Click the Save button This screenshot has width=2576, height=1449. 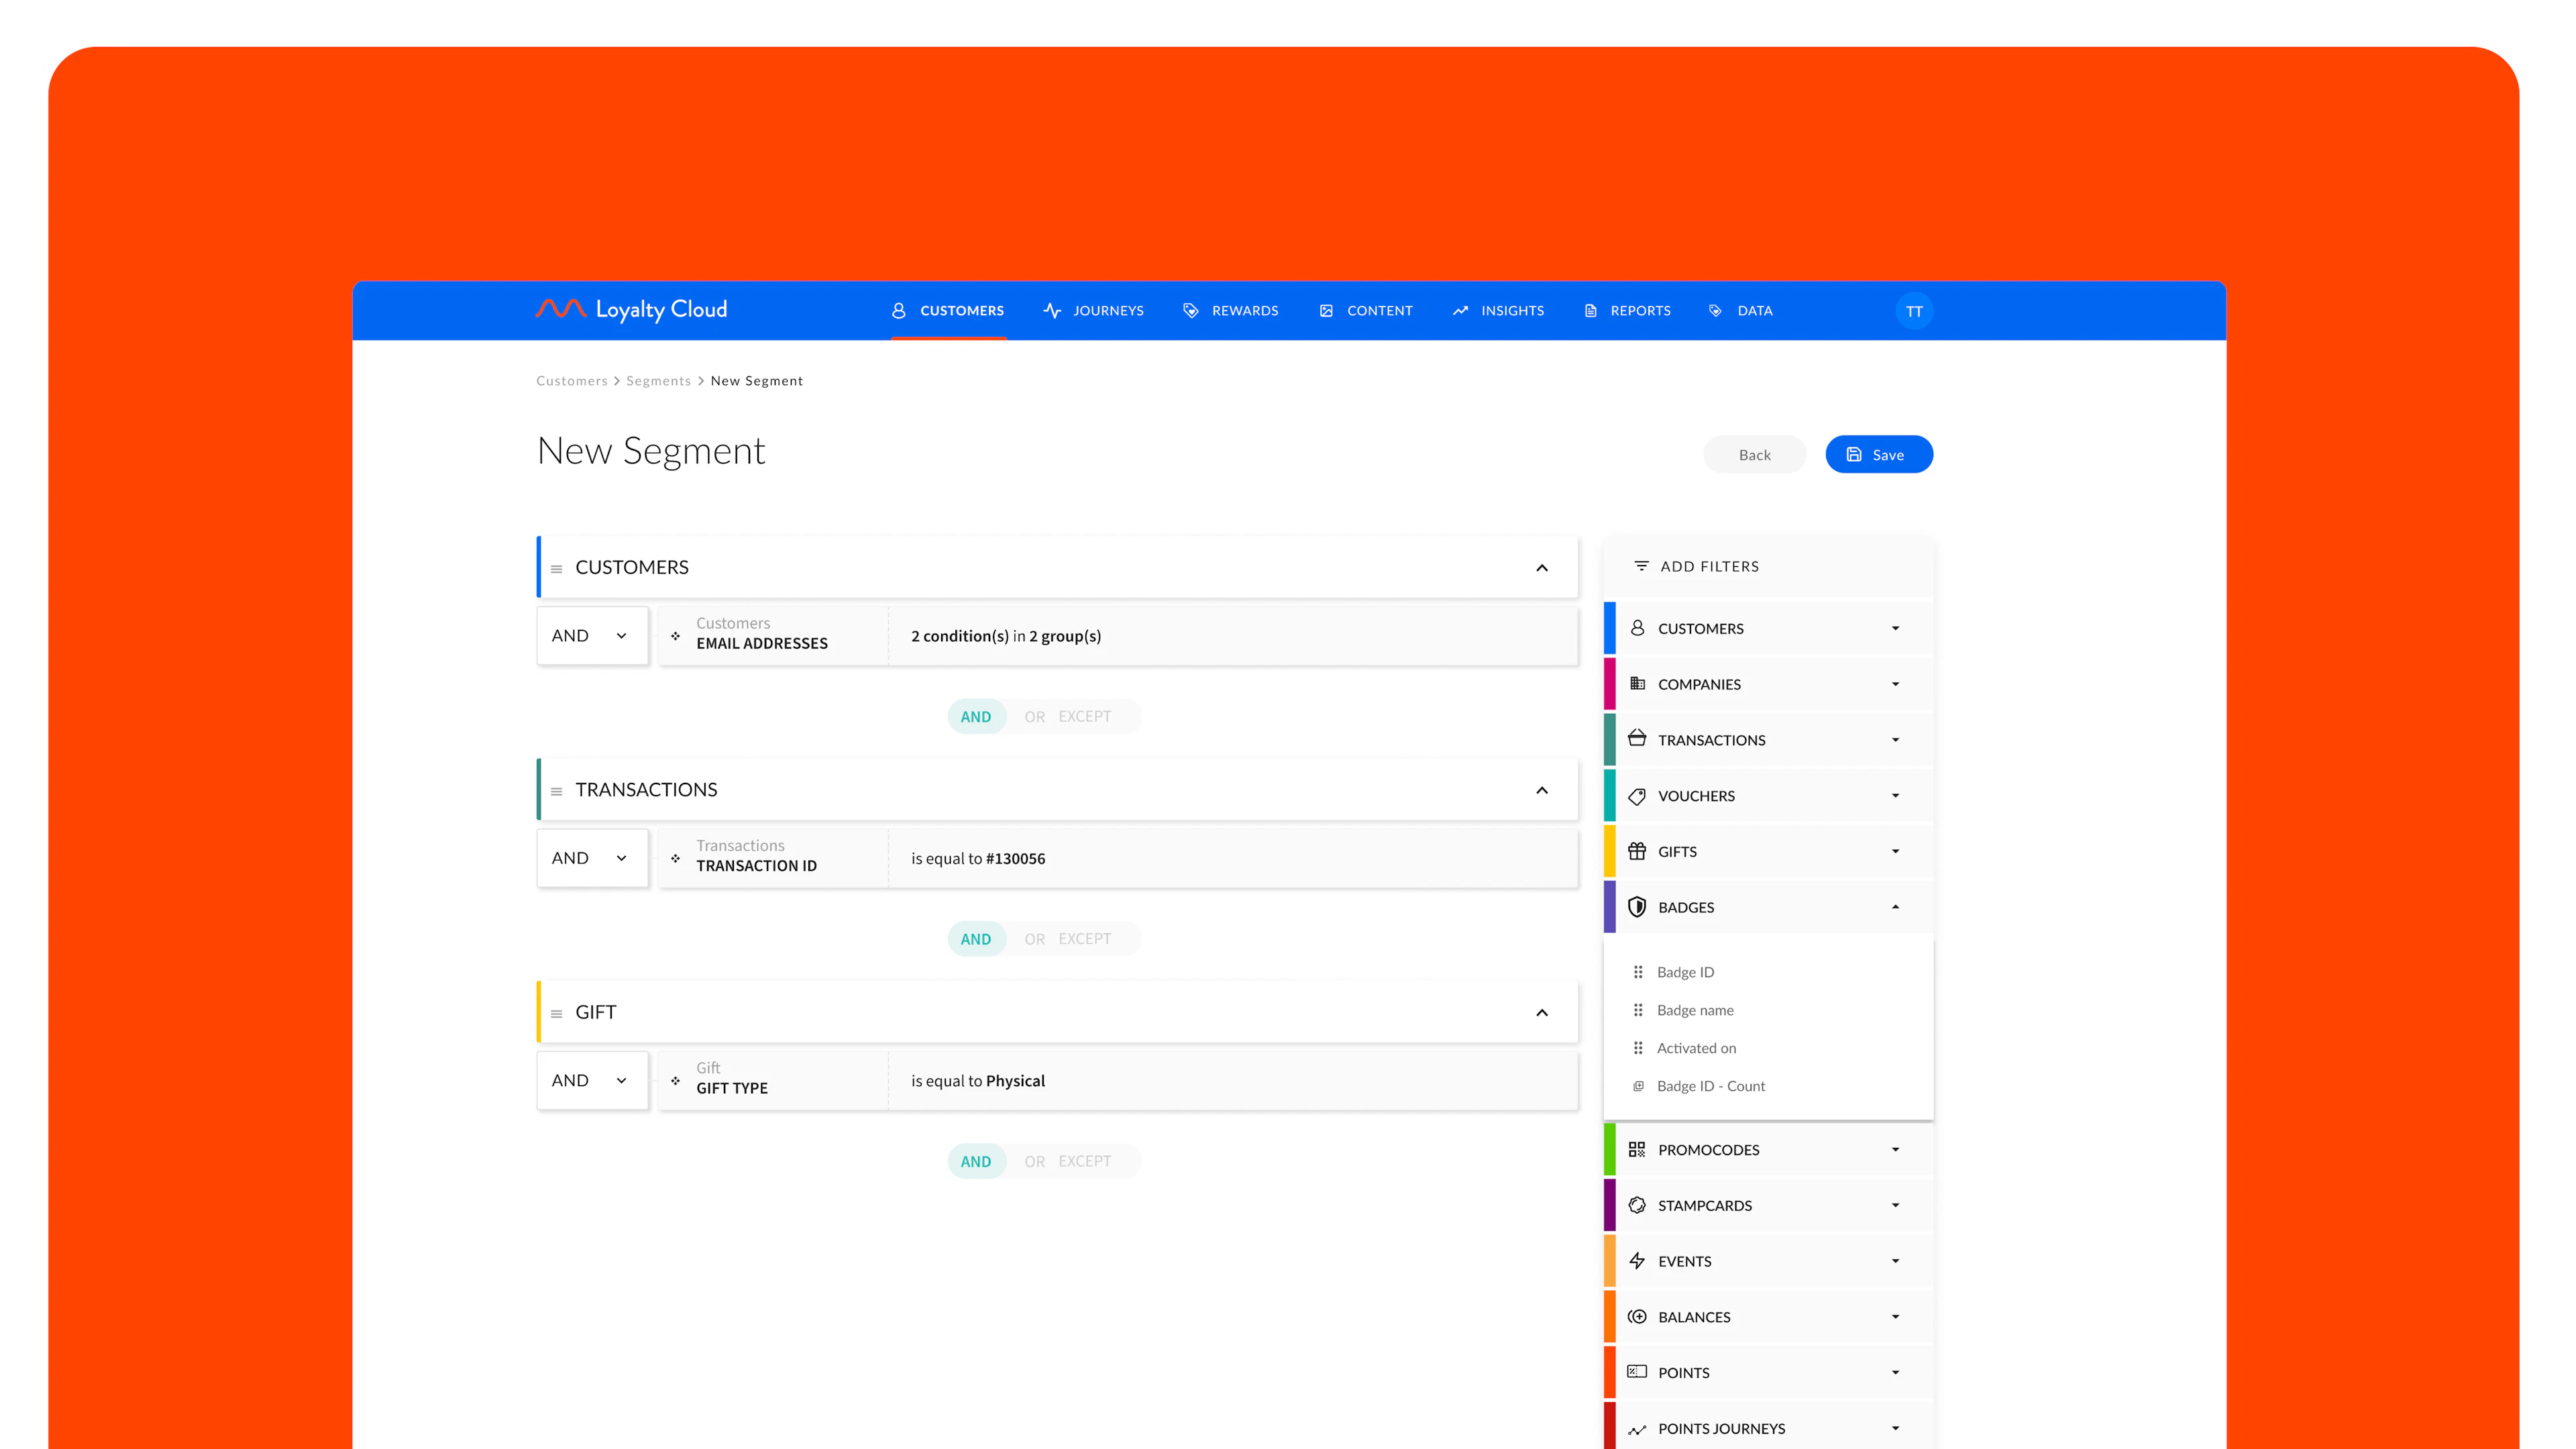pos(1878,454)
